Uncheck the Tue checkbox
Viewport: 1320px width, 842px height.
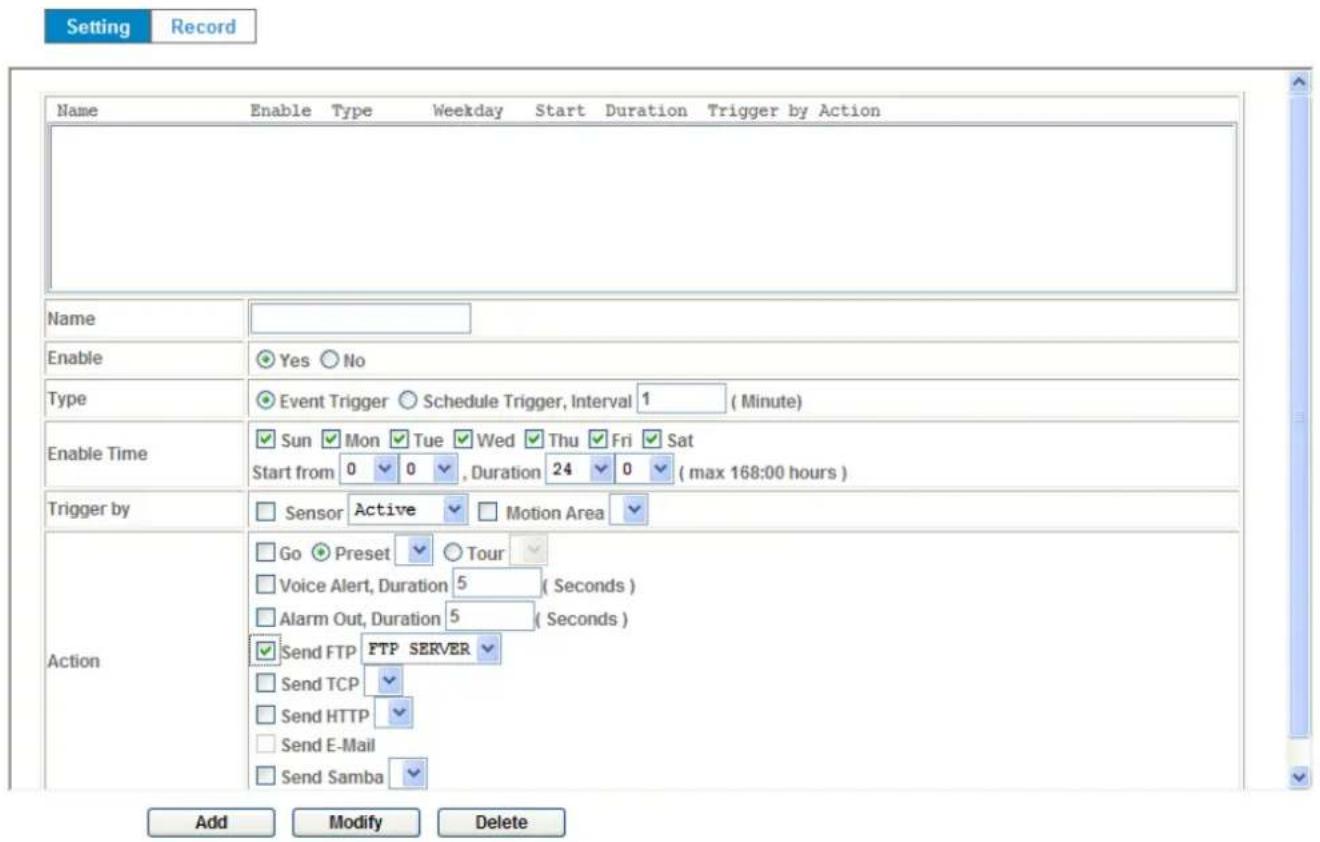coord(398,440)
